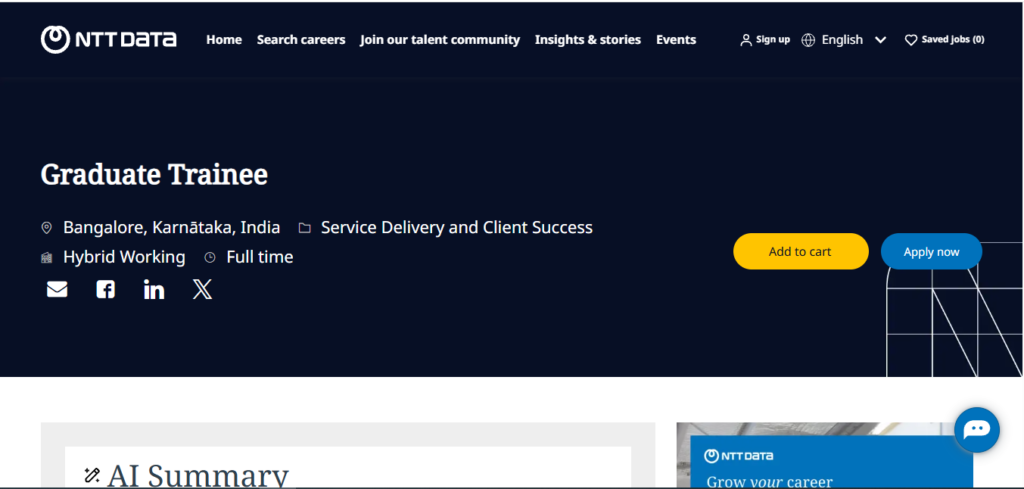The height and width of the screenshot is (489, 1024).
Task: Share job on X icon
Action: pos(202,289)
